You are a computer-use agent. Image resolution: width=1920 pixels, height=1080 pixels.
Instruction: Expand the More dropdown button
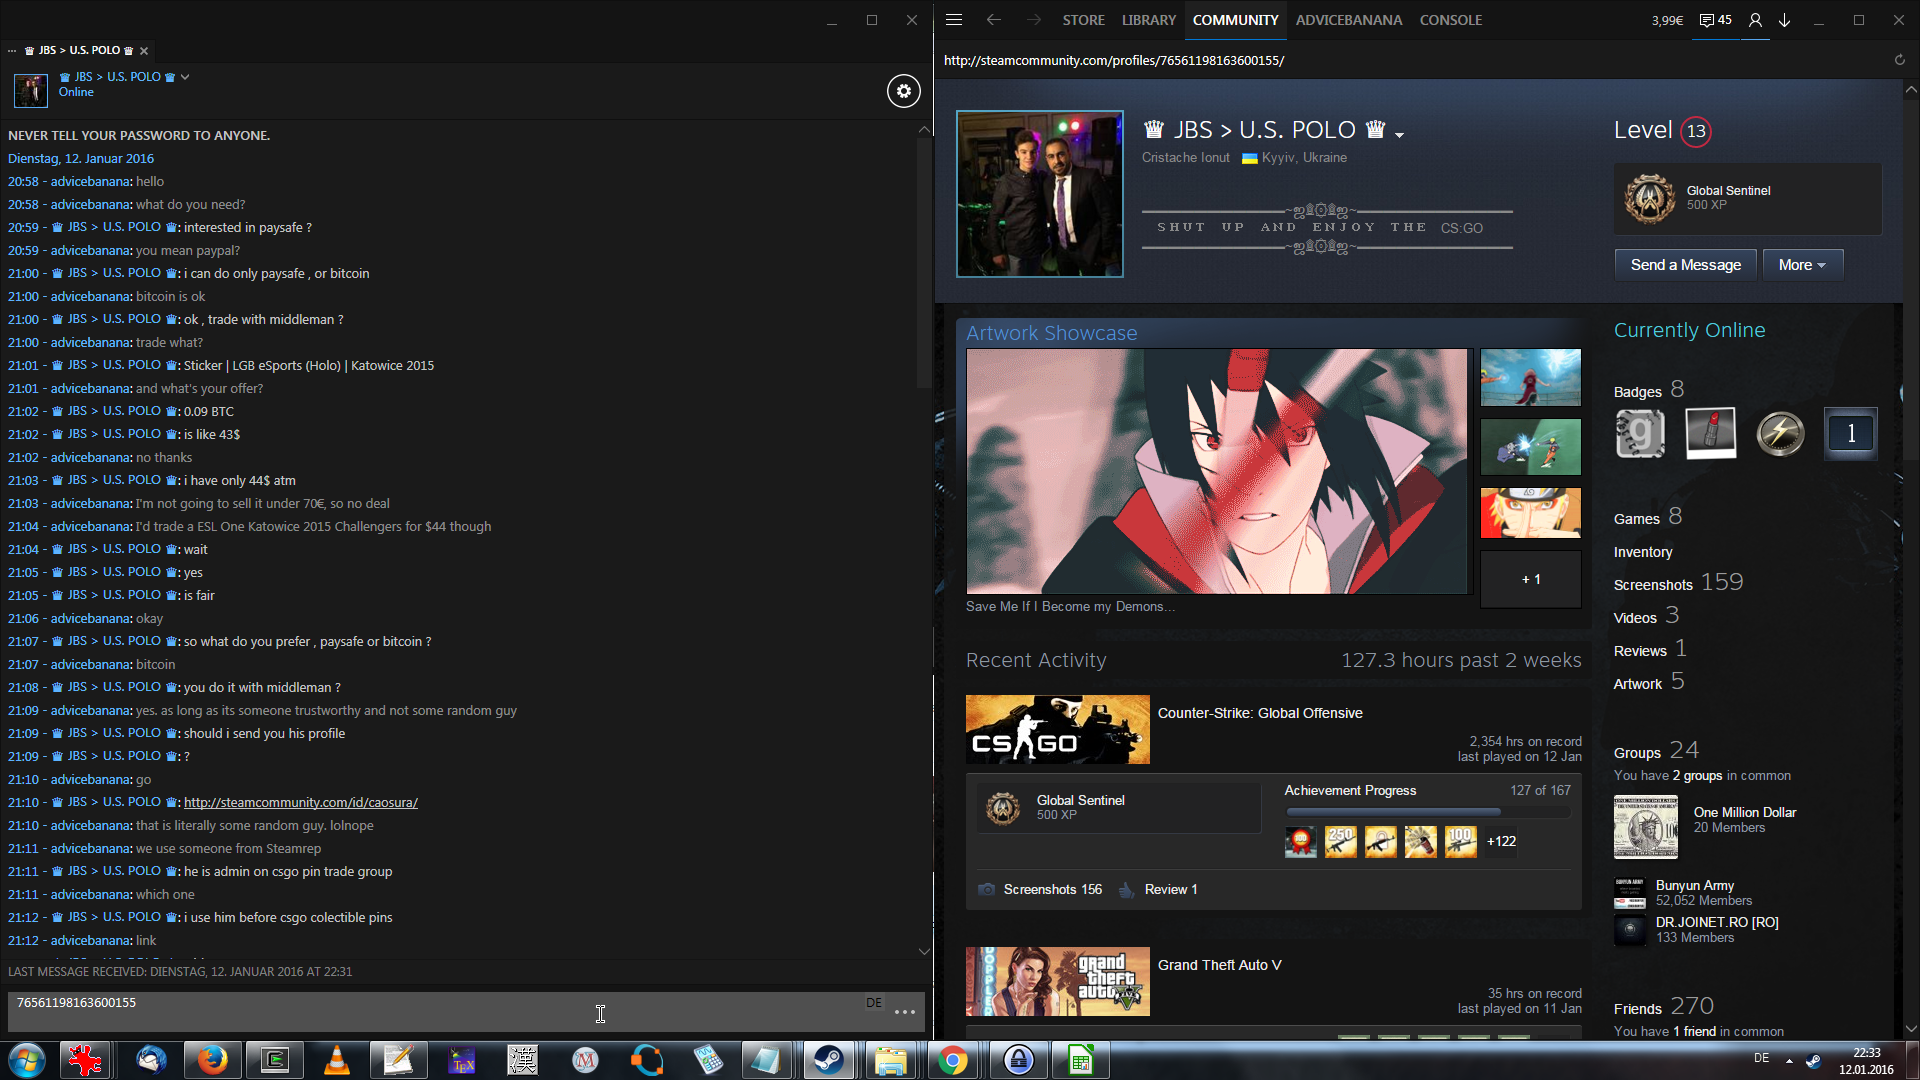click(1802, 265)
